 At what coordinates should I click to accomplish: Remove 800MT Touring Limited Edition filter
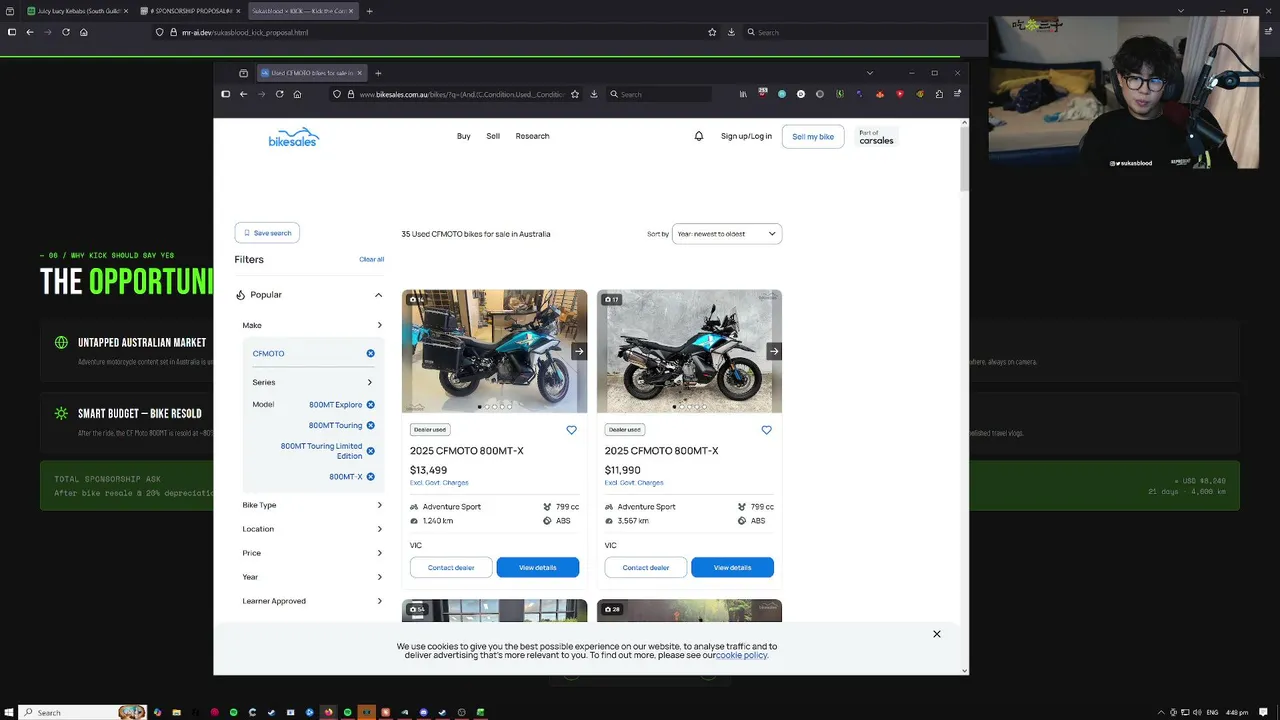click(370, 451)
